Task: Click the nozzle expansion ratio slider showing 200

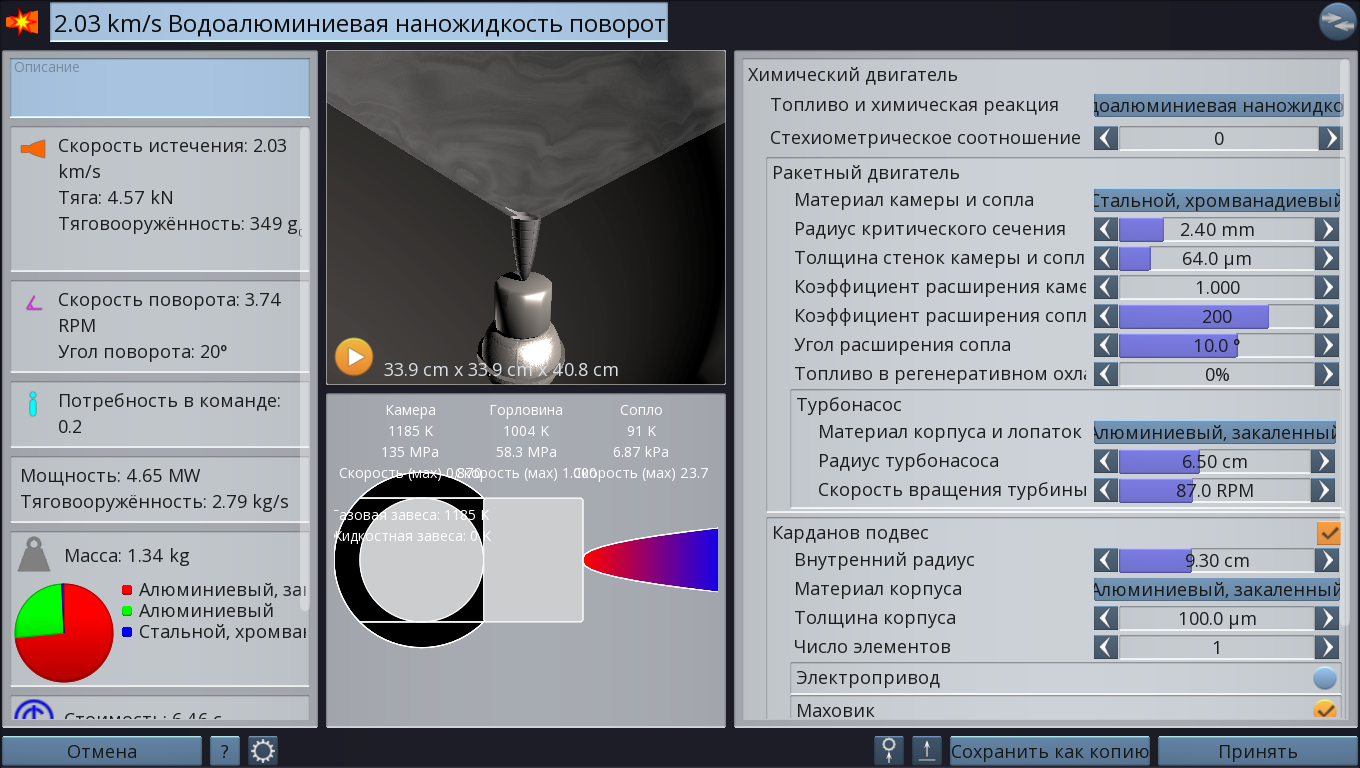Action: click(x=1216, y=317)
